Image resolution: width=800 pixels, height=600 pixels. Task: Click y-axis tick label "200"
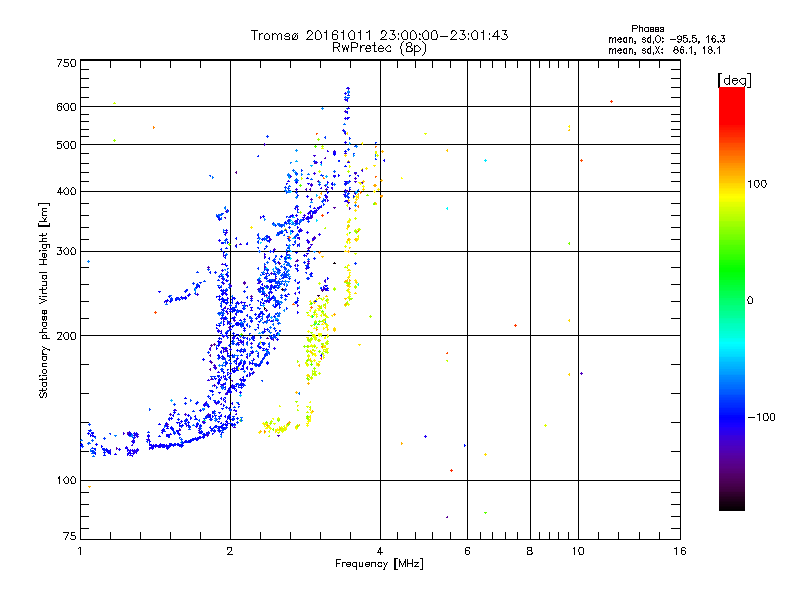66,336
